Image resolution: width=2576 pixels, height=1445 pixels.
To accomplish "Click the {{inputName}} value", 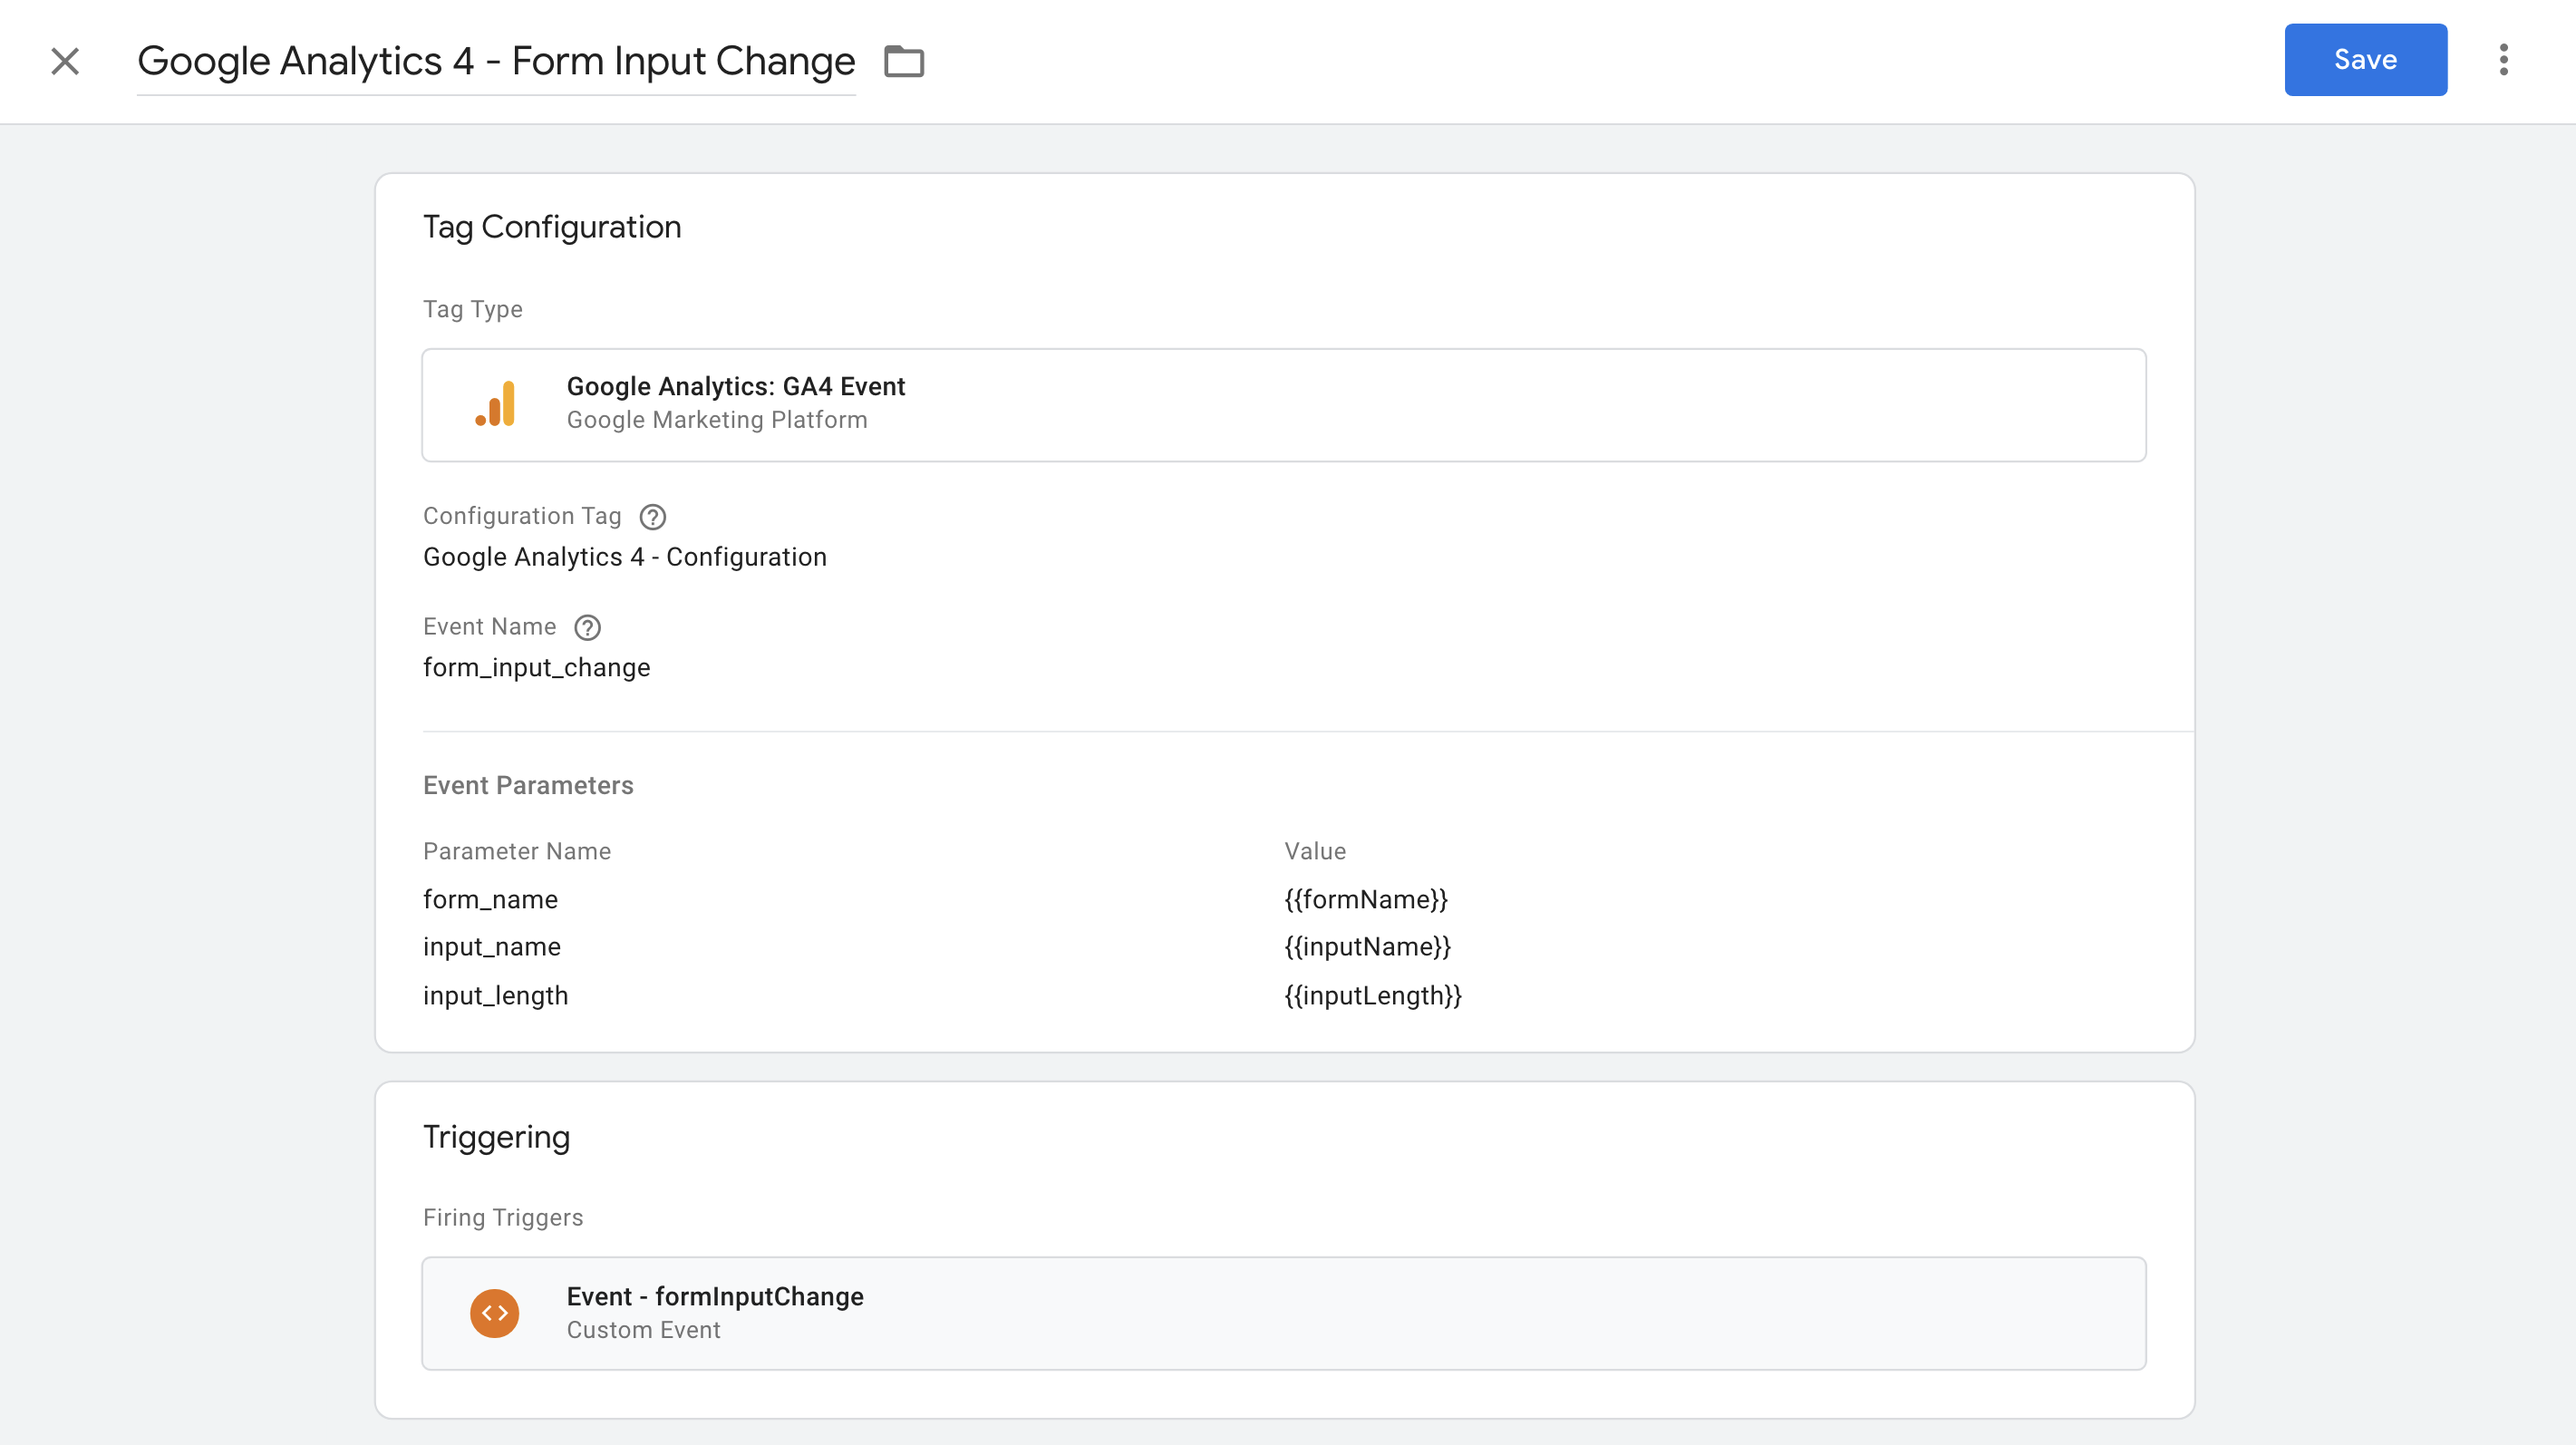I will 1368,947.
